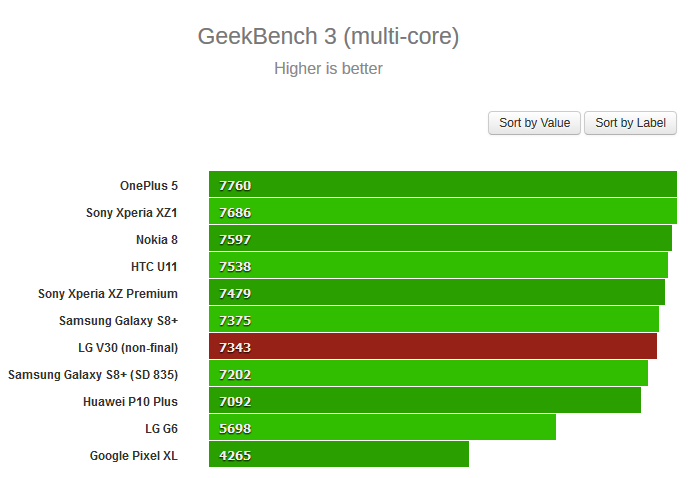This screenshot has height=478, width=700.
Task: Select the Sony Xperia XZ Premium bar
Action: coord(437,293)
